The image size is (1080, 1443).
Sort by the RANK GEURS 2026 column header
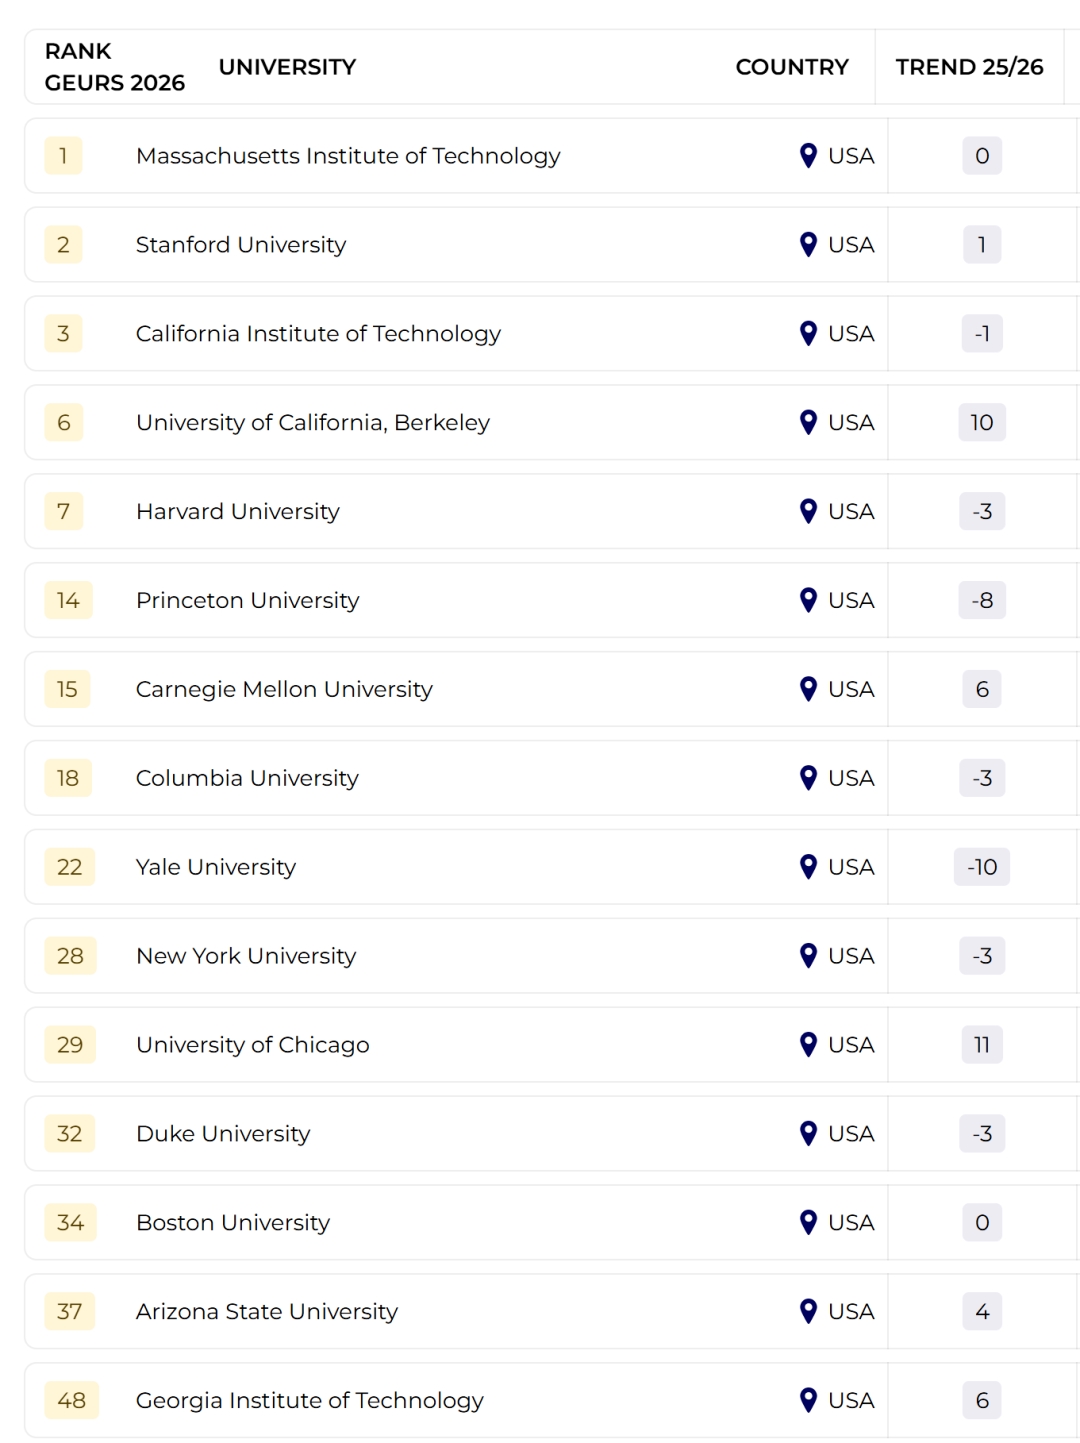(x=114, y=67)
